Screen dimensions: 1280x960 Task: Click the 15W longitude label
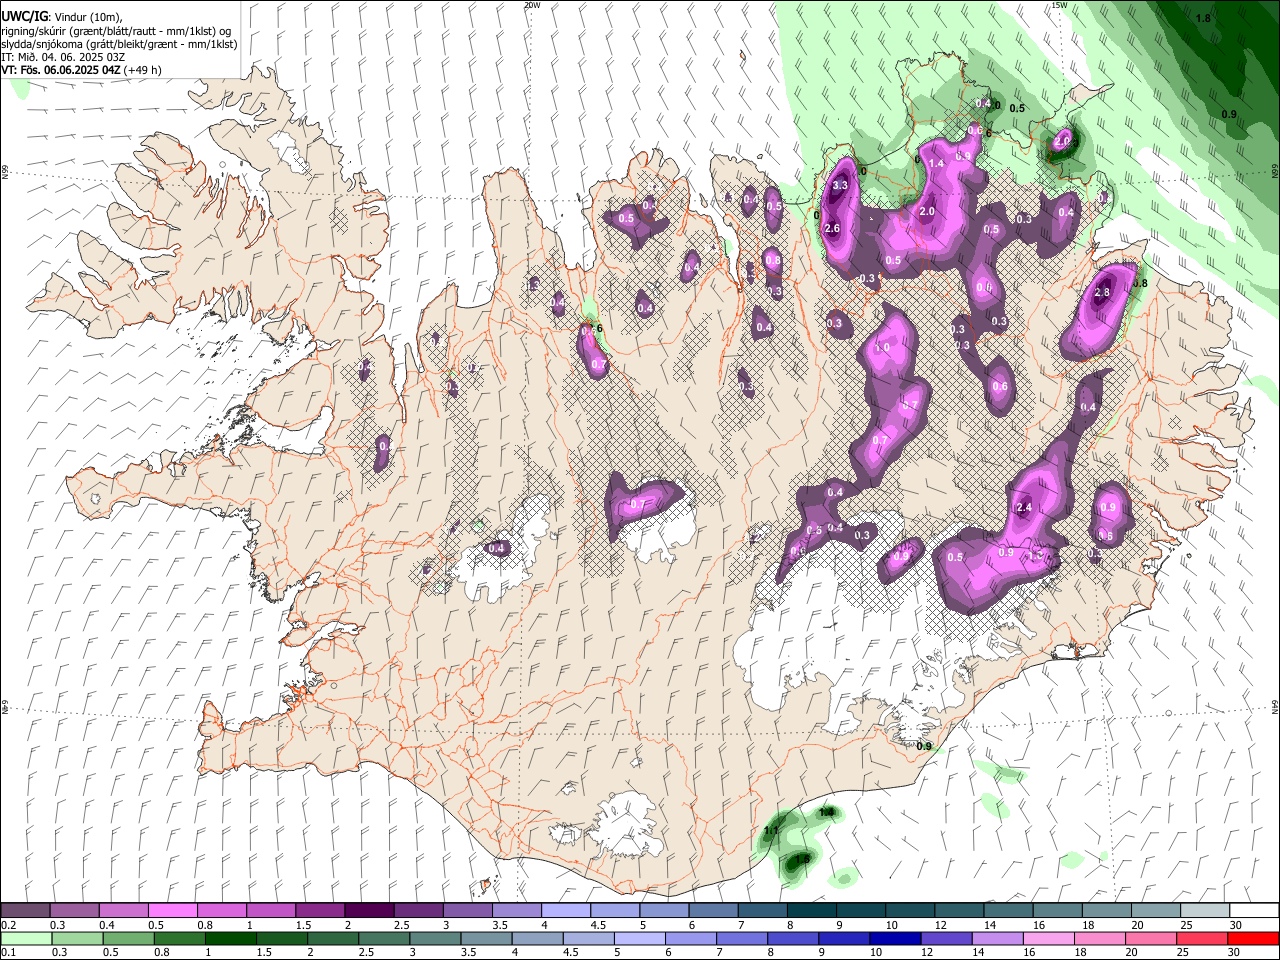(x=1059, y=5)
